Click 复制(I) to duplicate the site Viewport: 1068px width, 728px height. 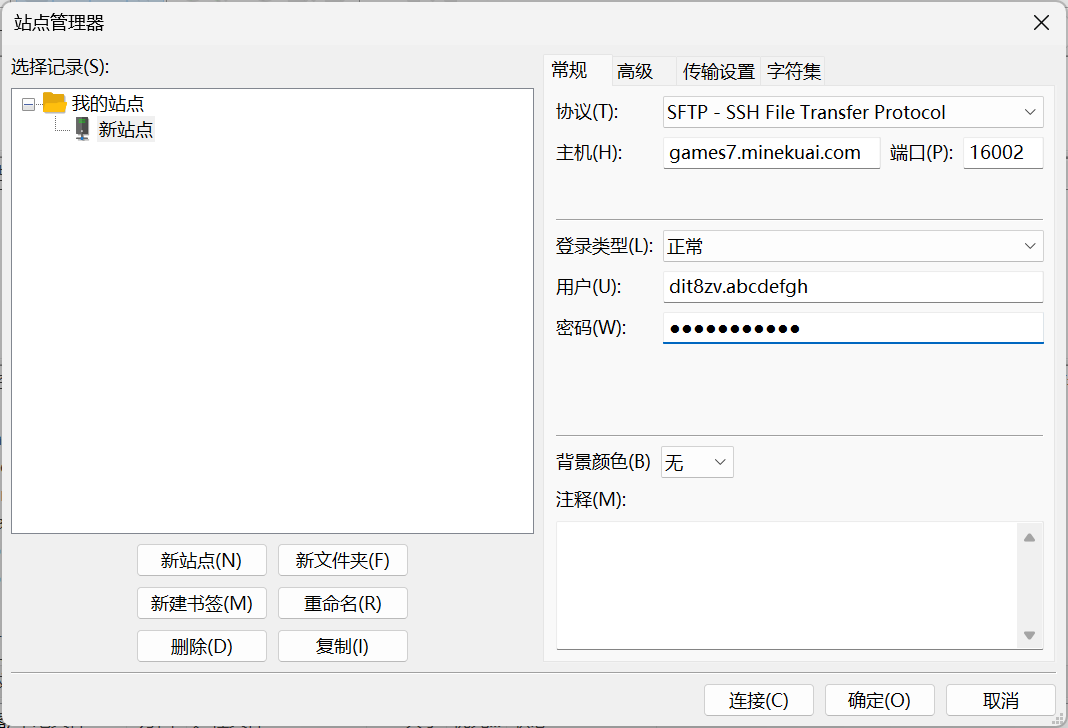(343, 646)
